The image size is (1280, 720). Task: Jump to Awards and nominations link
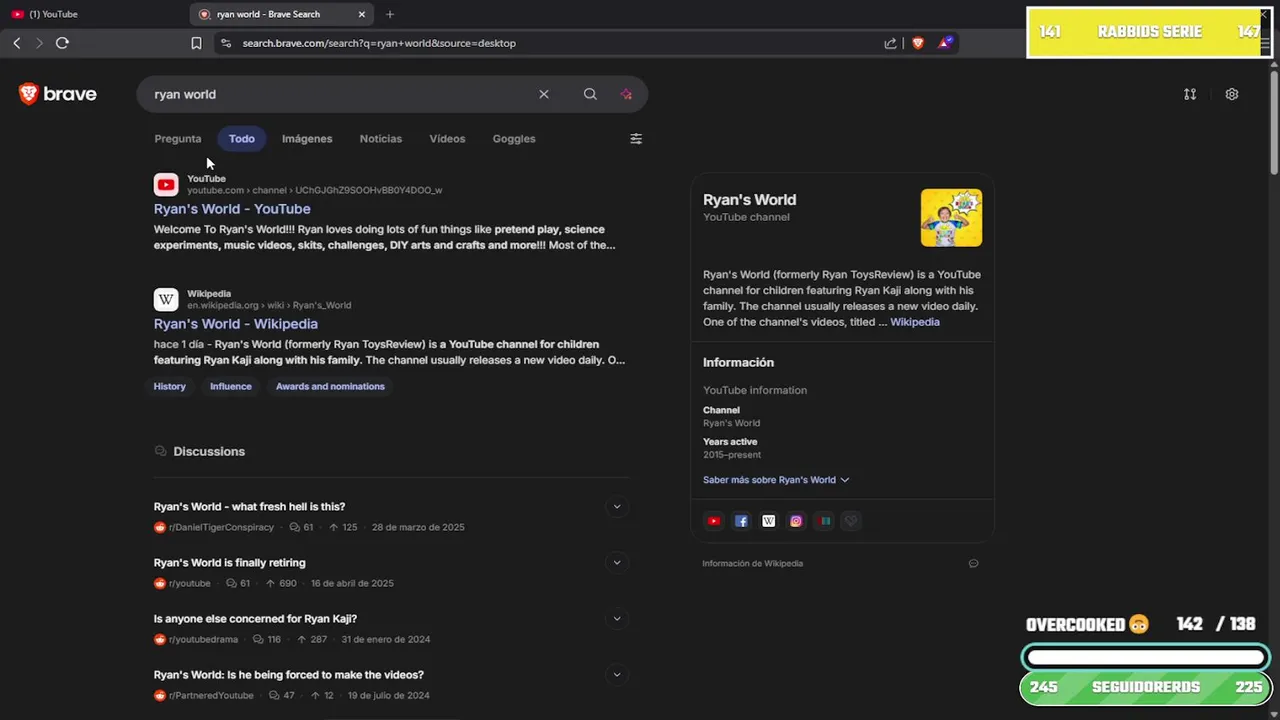pos(330,386)
